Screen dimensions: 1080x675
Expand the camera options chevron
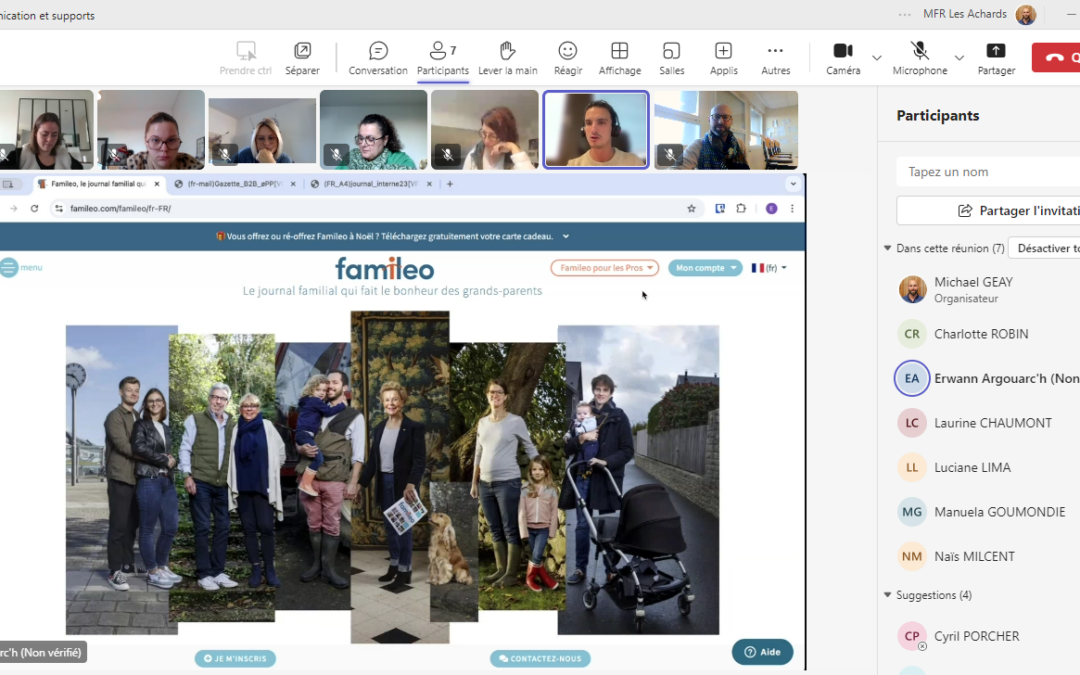click(x=877, y=58)
